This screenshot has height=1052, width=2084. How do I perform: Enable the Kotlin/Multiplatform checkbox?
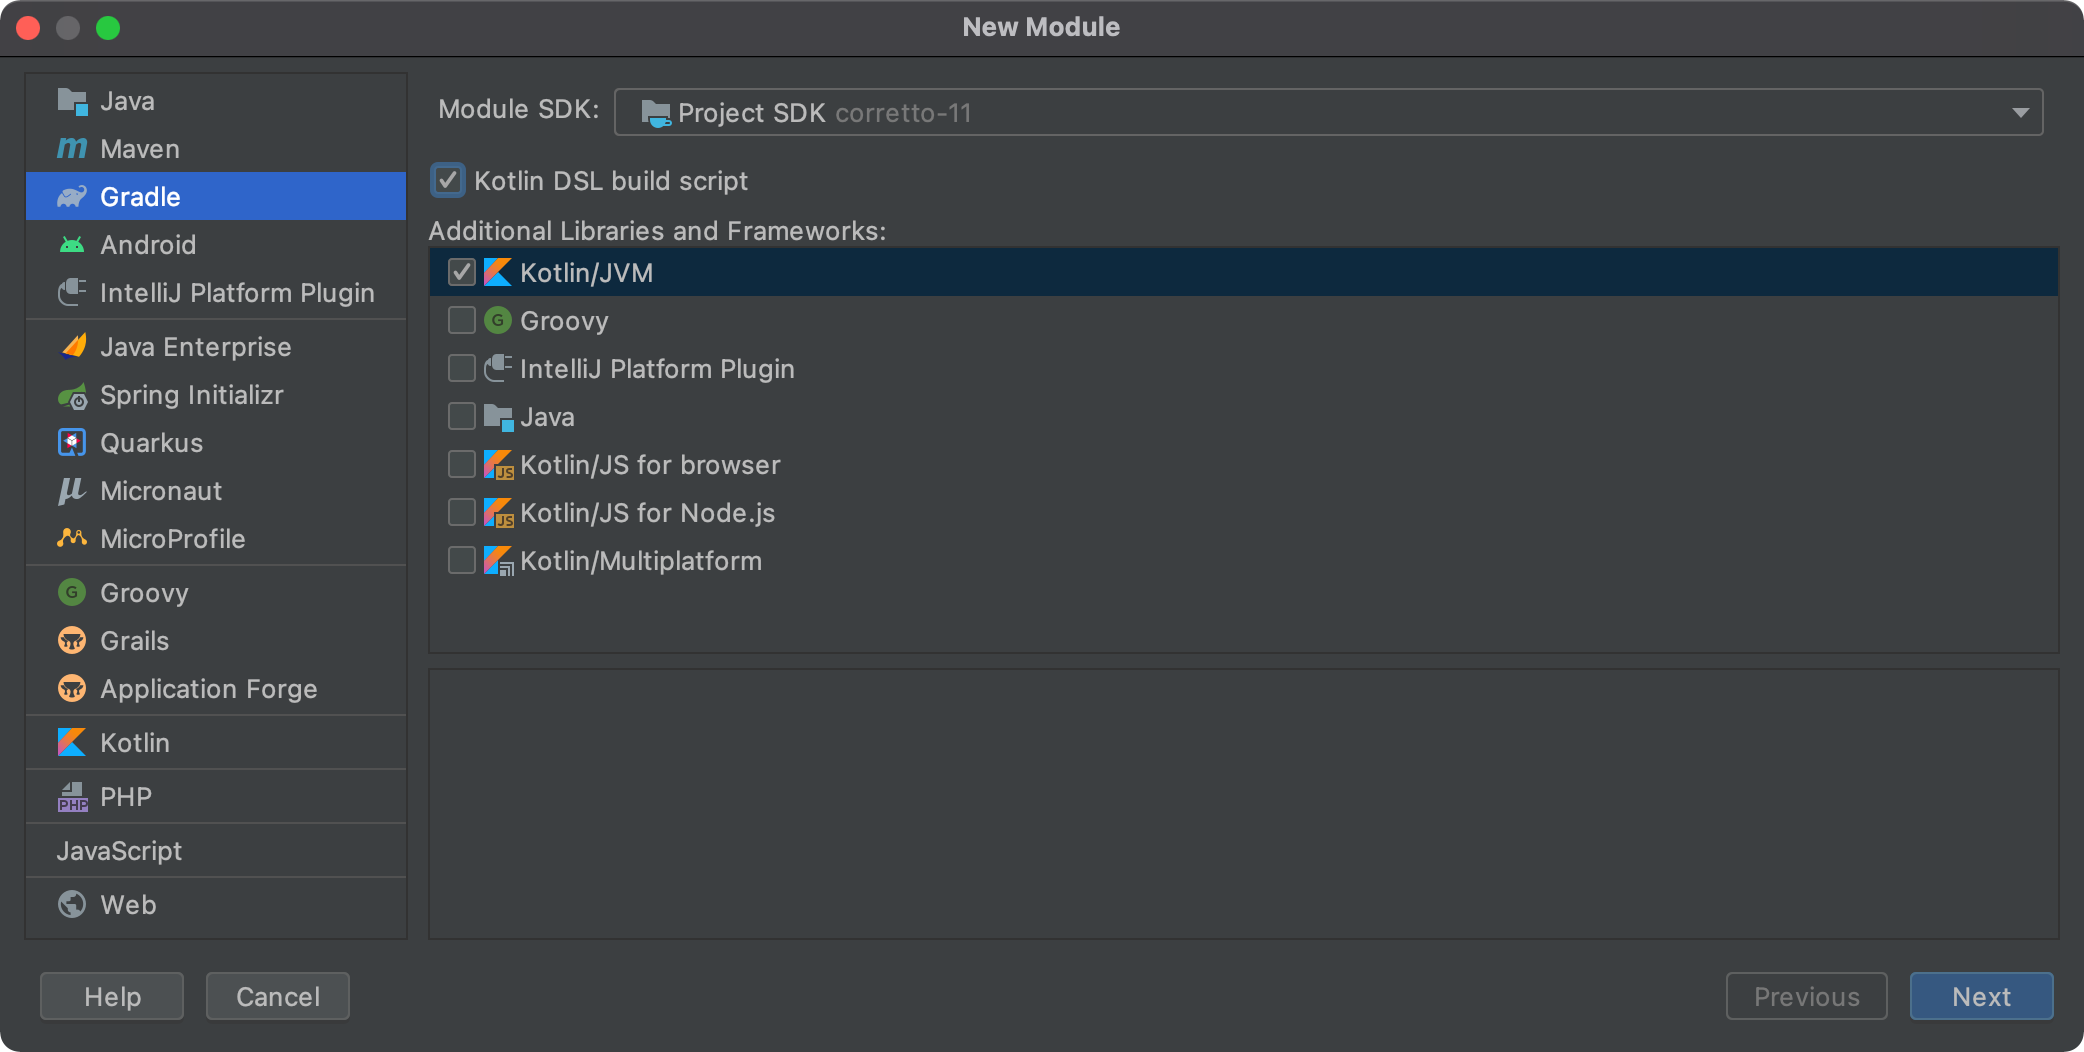[x=462, y=561]
